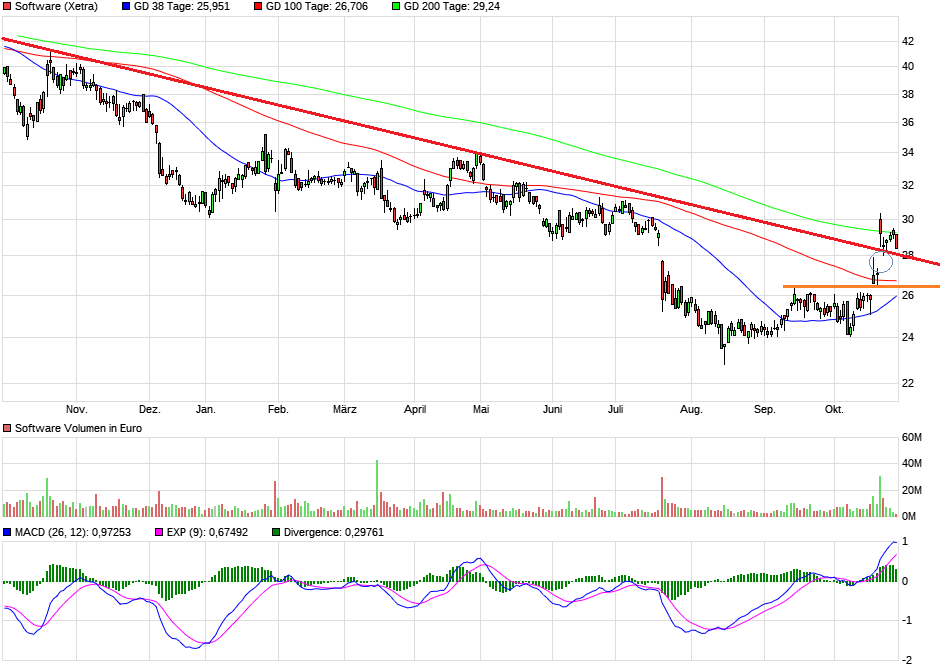Screen dimensions: 940x670
Task: Click the 'Juli' month axis label
Action: click(x=616, y=409)
